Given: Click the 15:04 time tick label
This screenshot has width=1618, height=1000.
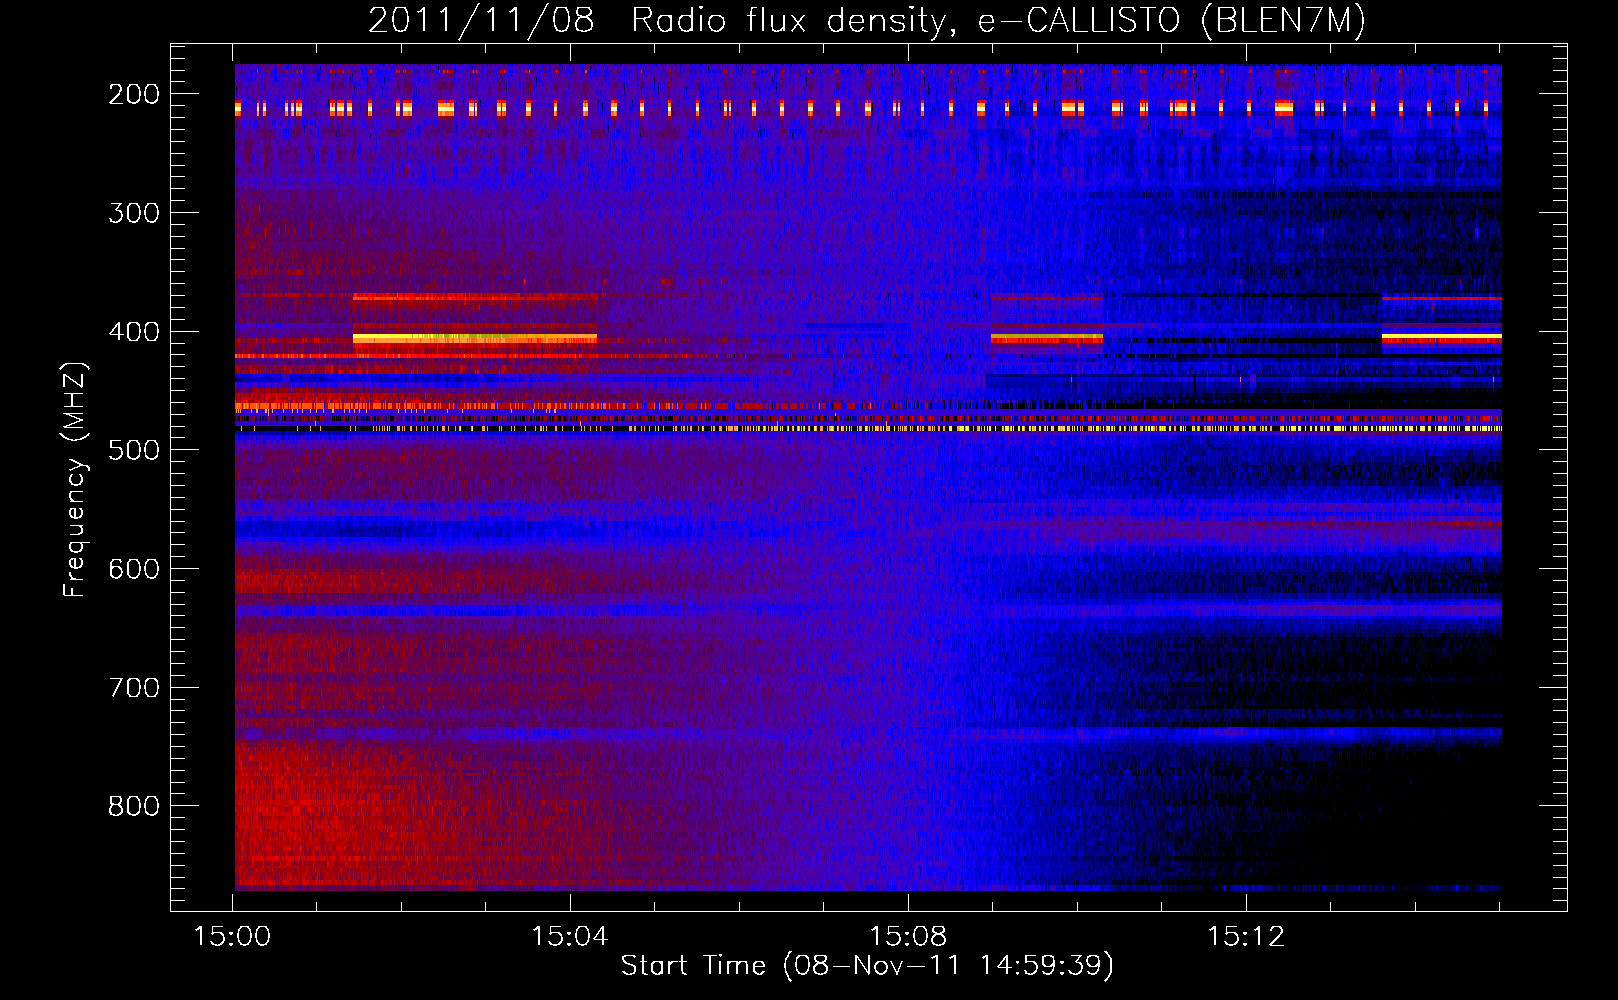Looking at the screenshot, I should tap(570, 936).
